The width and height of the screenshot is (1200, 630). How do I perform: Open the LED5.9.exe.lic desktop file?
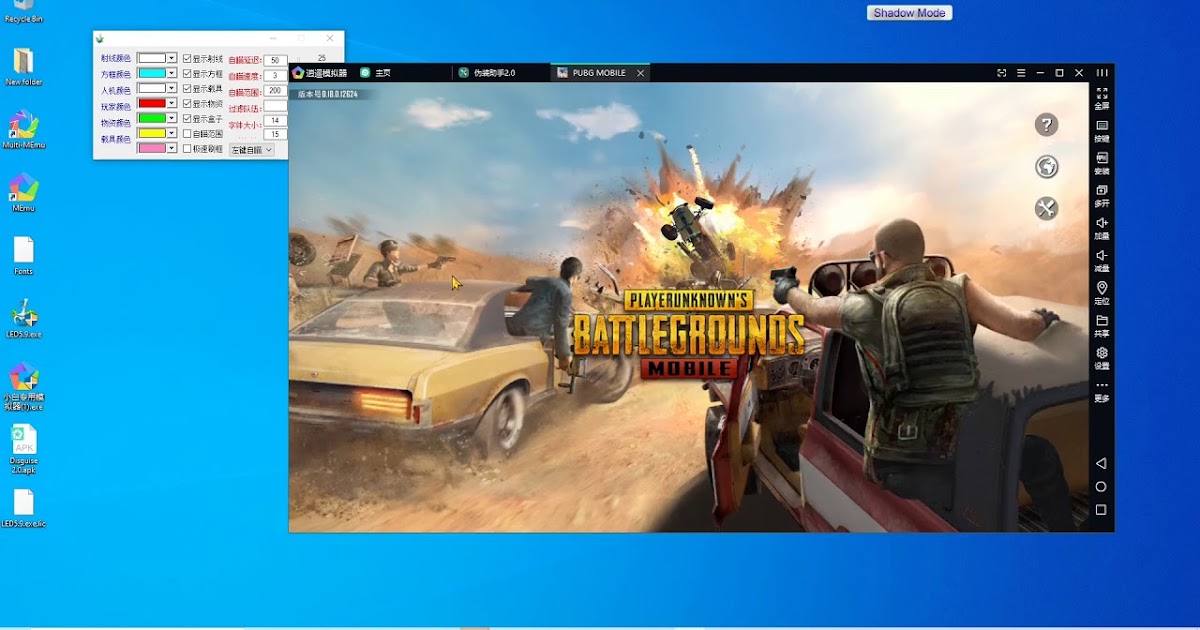coord(23,508)
